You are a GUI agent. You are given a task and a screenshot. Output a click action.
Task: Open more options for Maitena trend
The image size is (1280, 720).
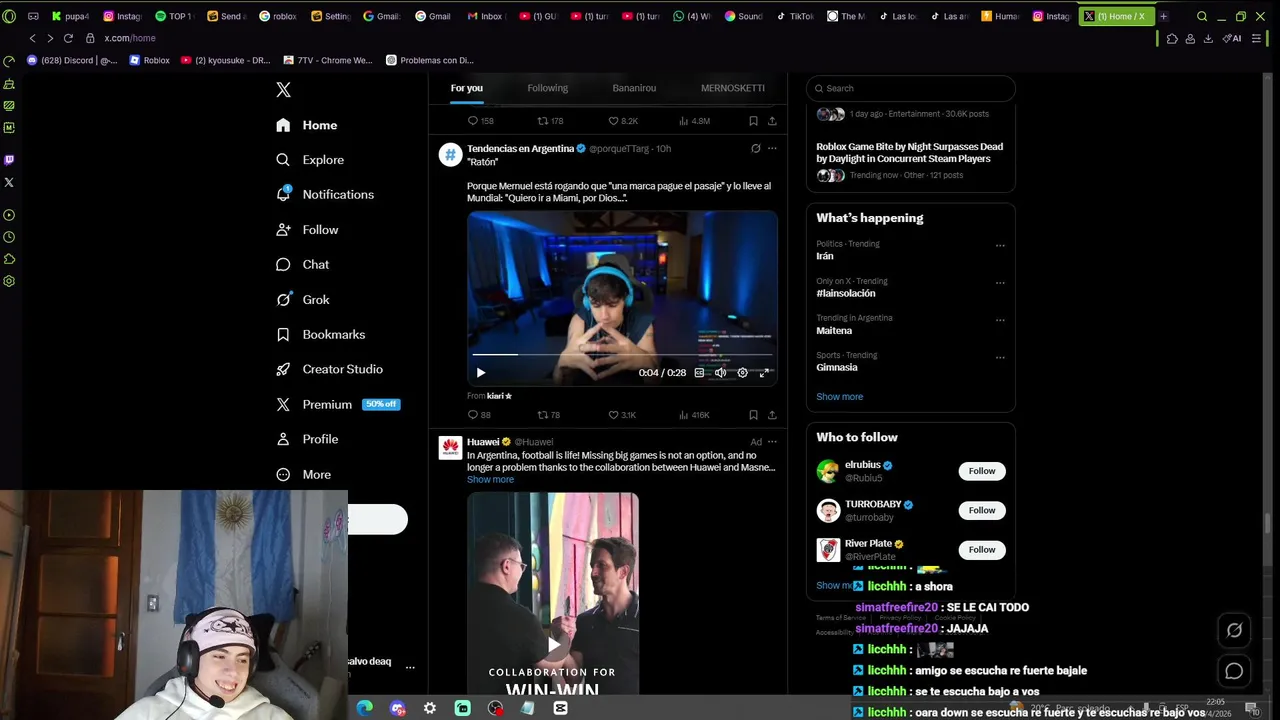[x=1000, y=319]
